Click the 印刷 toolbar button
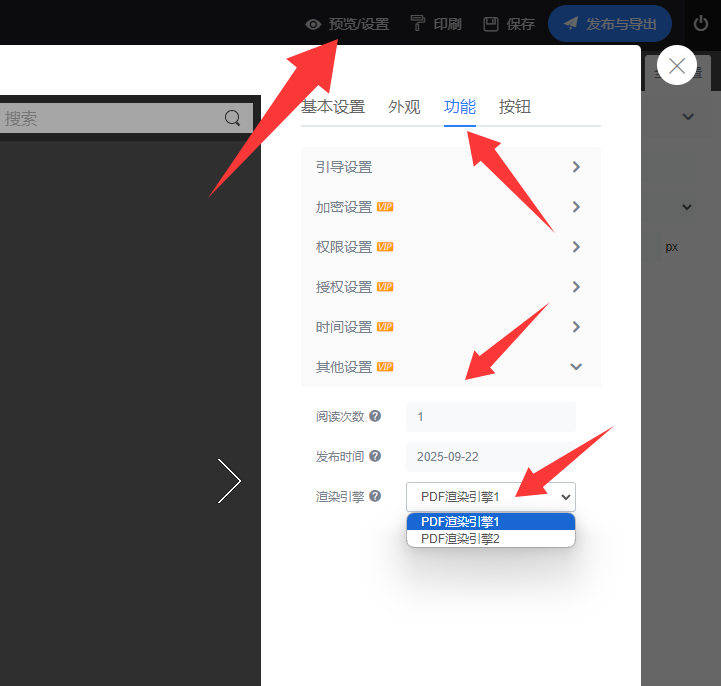This screenshot has height=686, width=721. [436, 24]
